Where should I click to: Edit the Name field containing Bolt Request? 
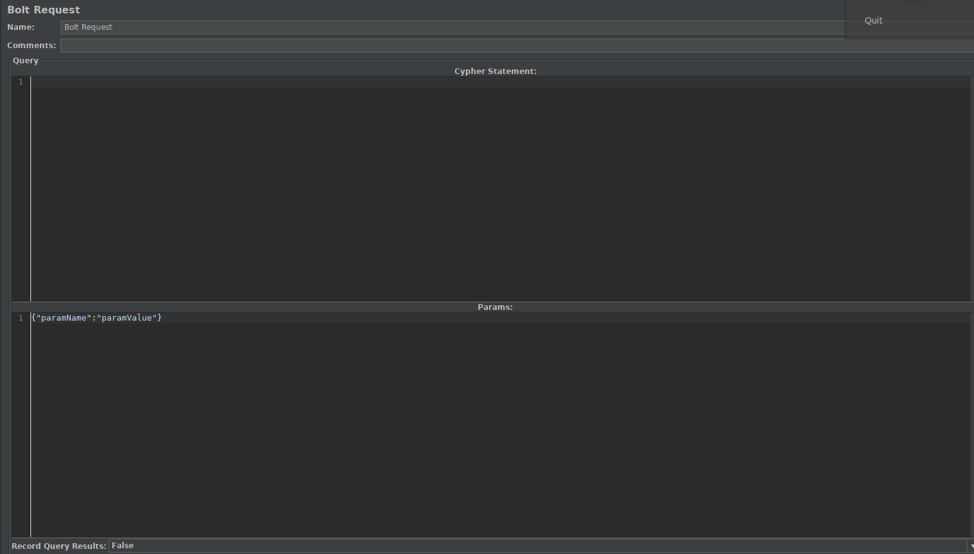click(x=453, y=27)
